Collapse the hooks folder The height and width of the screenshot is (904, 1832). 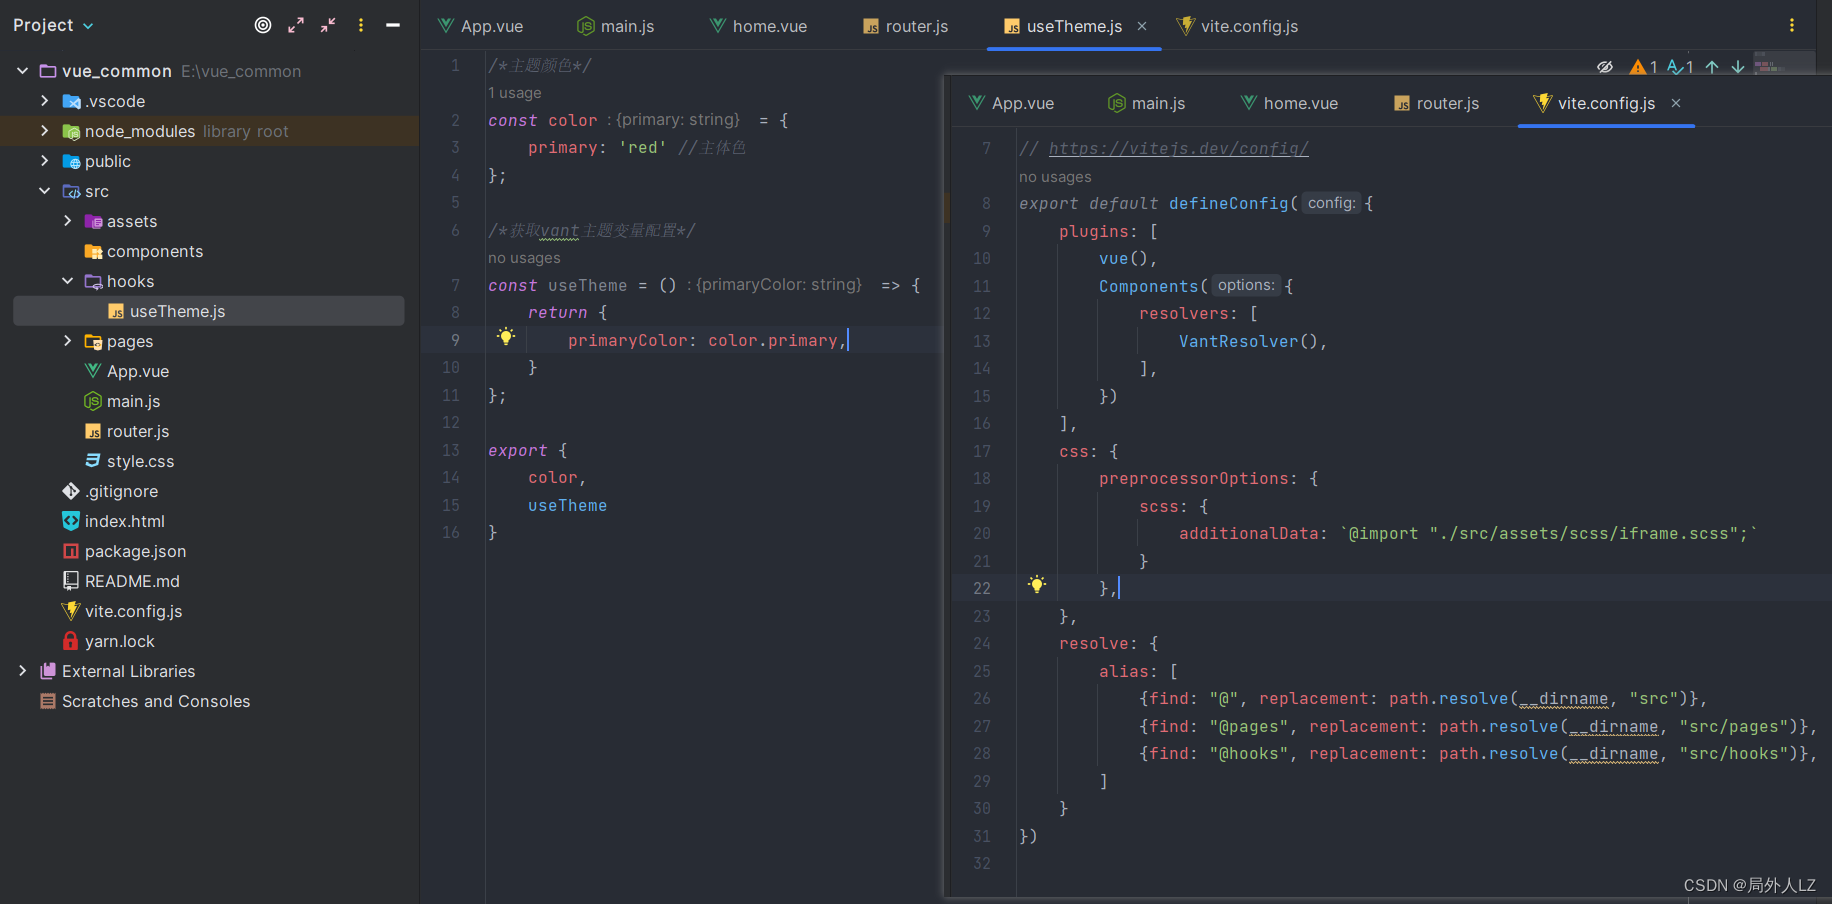coord(67,281)
